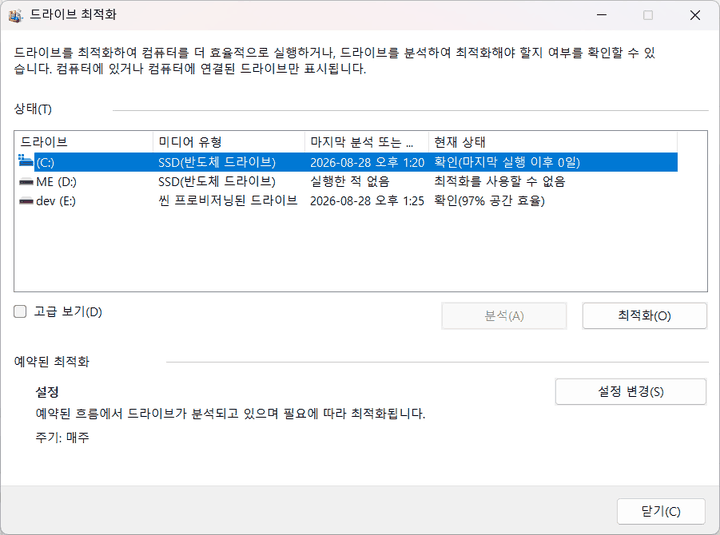Enable the 고급 보기(D) checkbox

point(20,312)
